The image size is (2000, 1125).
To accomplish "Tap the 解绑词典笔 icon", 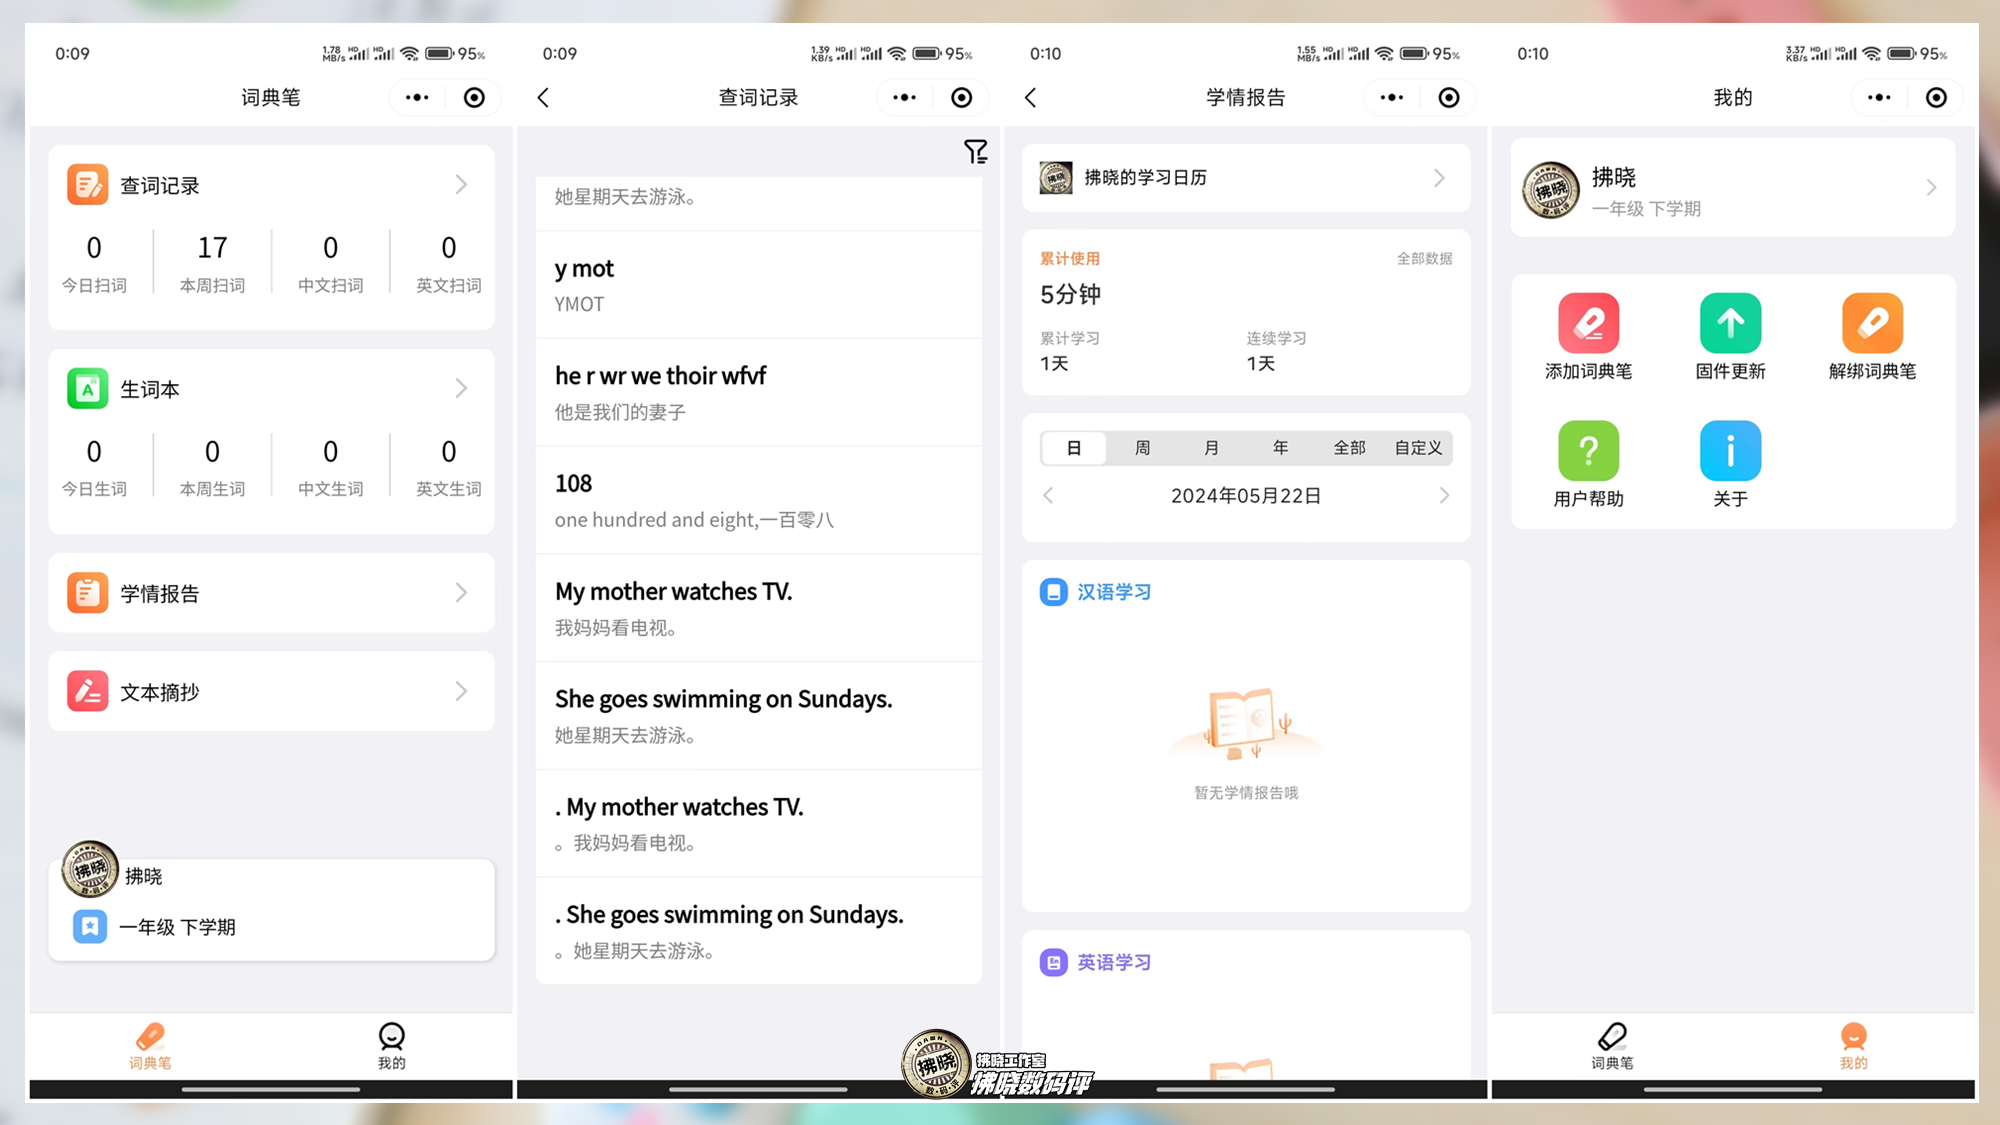I will point(1872,323).
